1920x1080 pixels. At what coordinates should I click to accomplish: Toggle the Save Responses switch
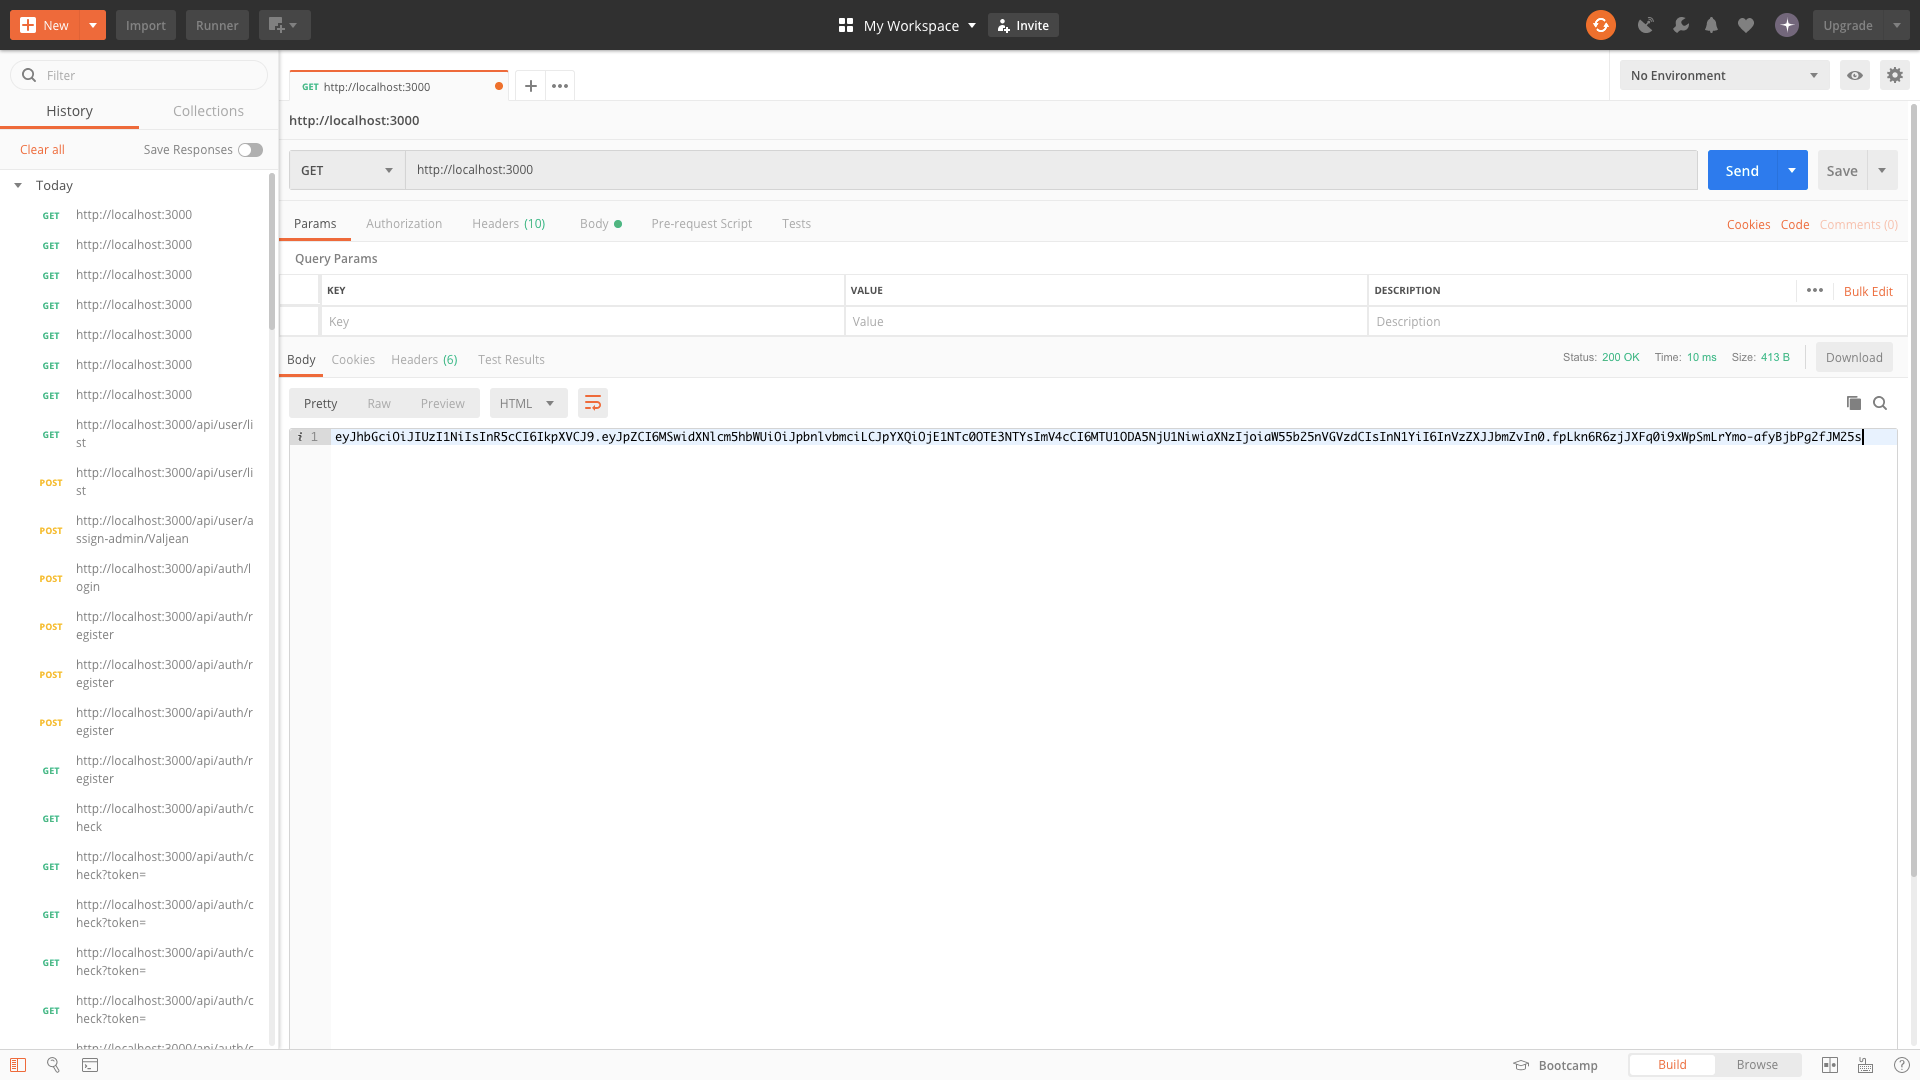[250, 150]
